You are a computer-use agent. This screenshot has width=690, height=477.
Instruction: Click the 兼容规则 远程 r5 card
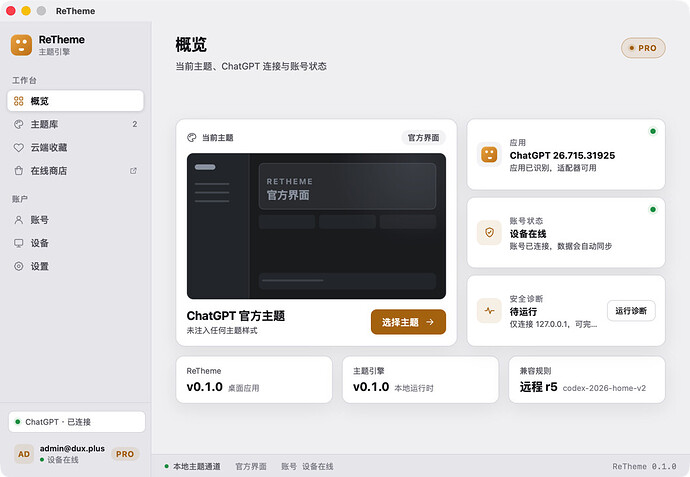pos(587,380)
